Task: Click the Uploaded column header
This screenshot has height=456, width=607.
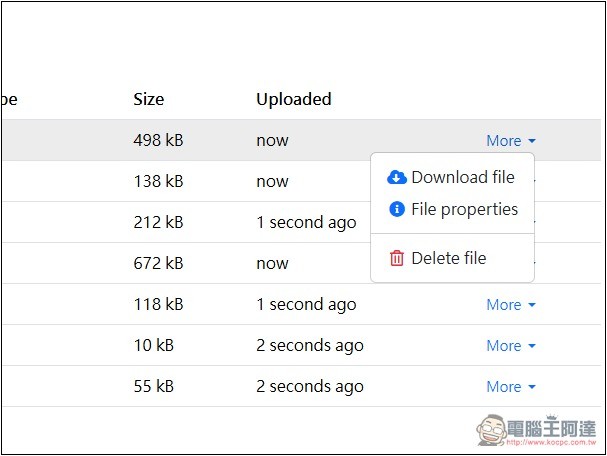Action: click(x=294, y=99)
